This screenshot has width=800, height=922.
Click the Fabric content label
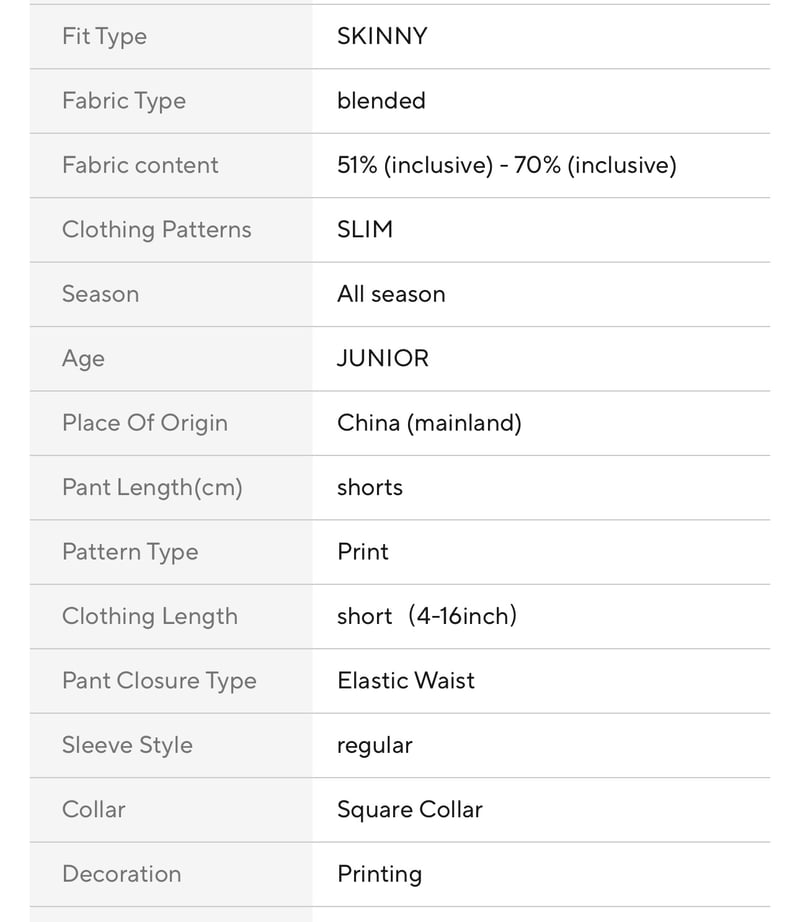tap(140, 165)
